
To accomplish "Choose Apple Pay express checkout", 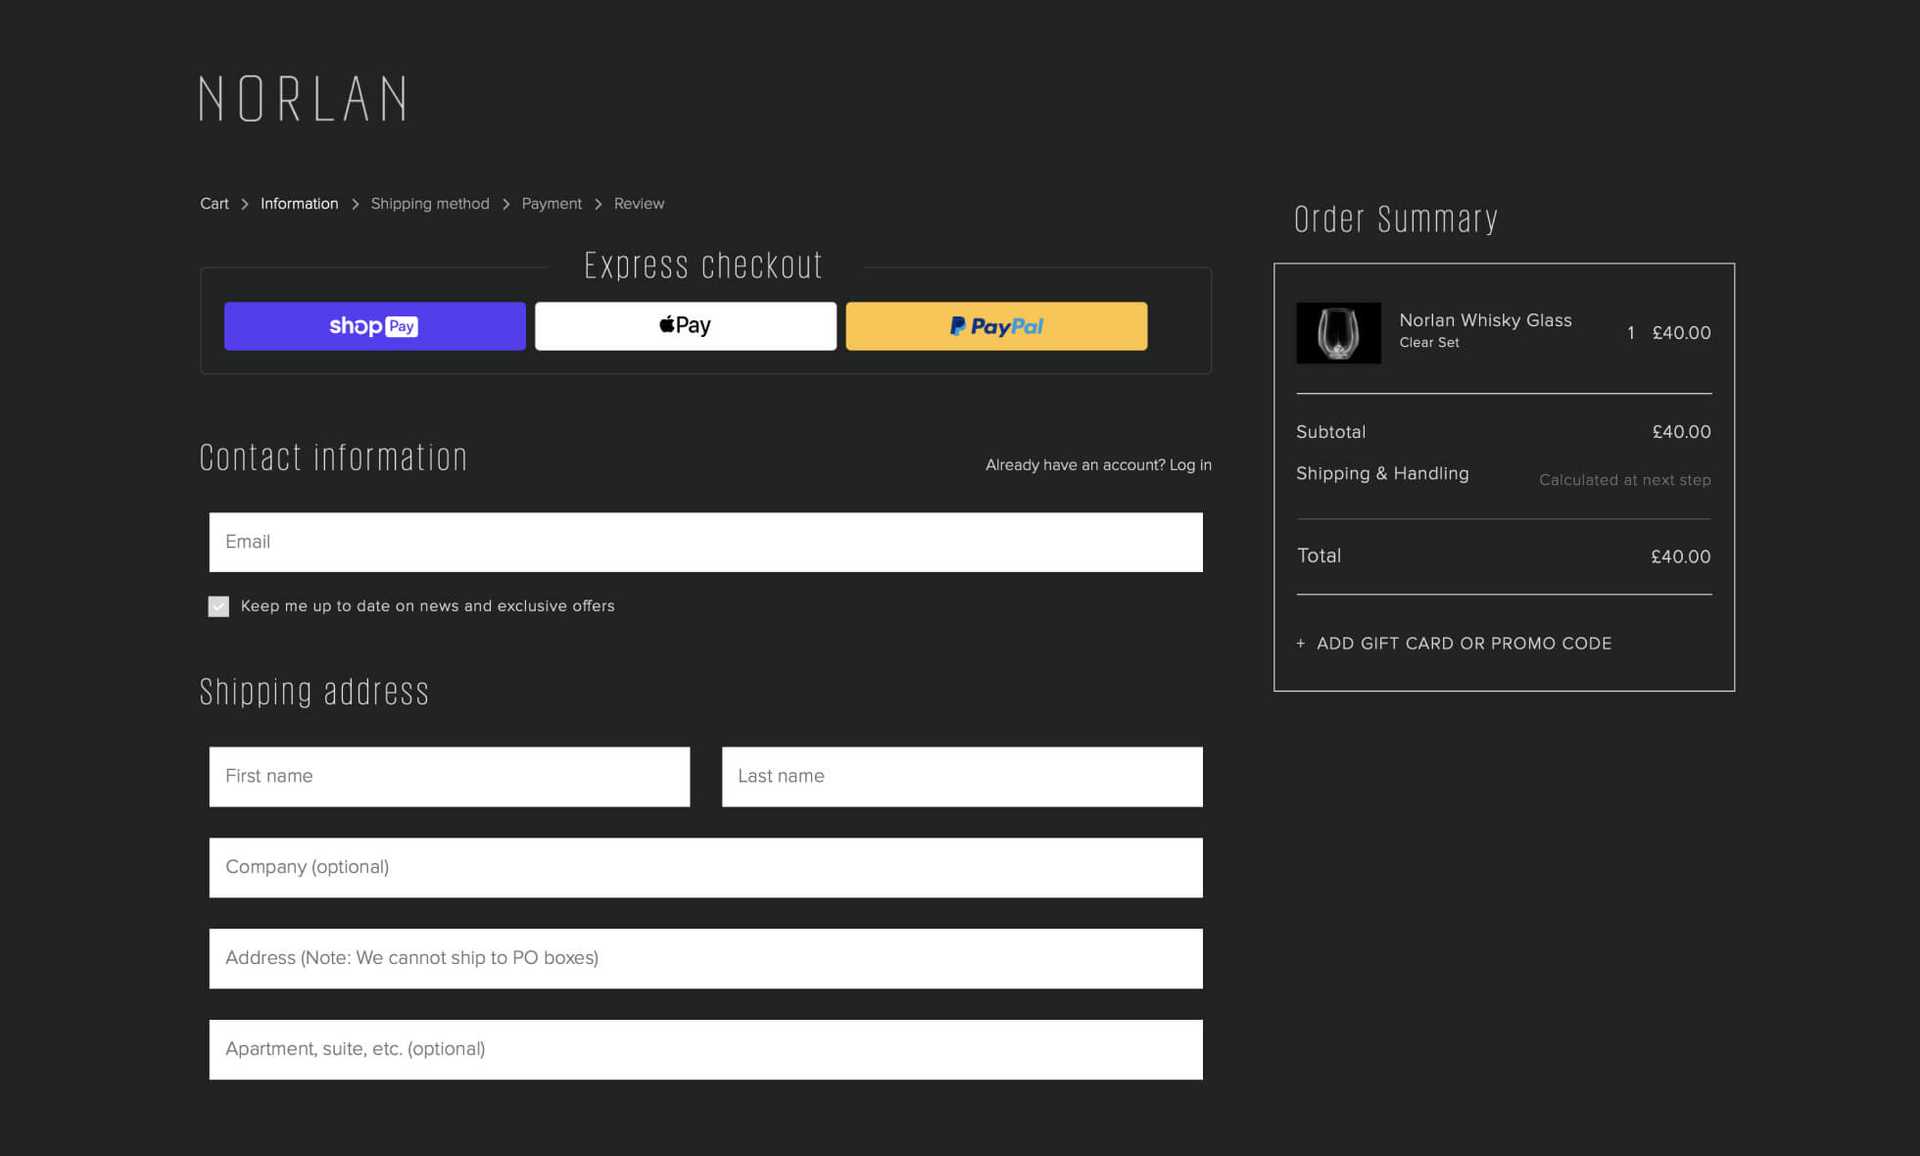I will 686,326.
